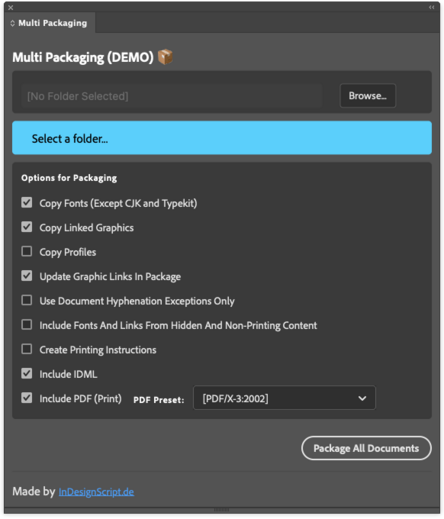This screenshot has width=444, height=519.
Task: Toggle Update Graphic Links In Package
Action: pyautogui.click(x=27, y=276)
